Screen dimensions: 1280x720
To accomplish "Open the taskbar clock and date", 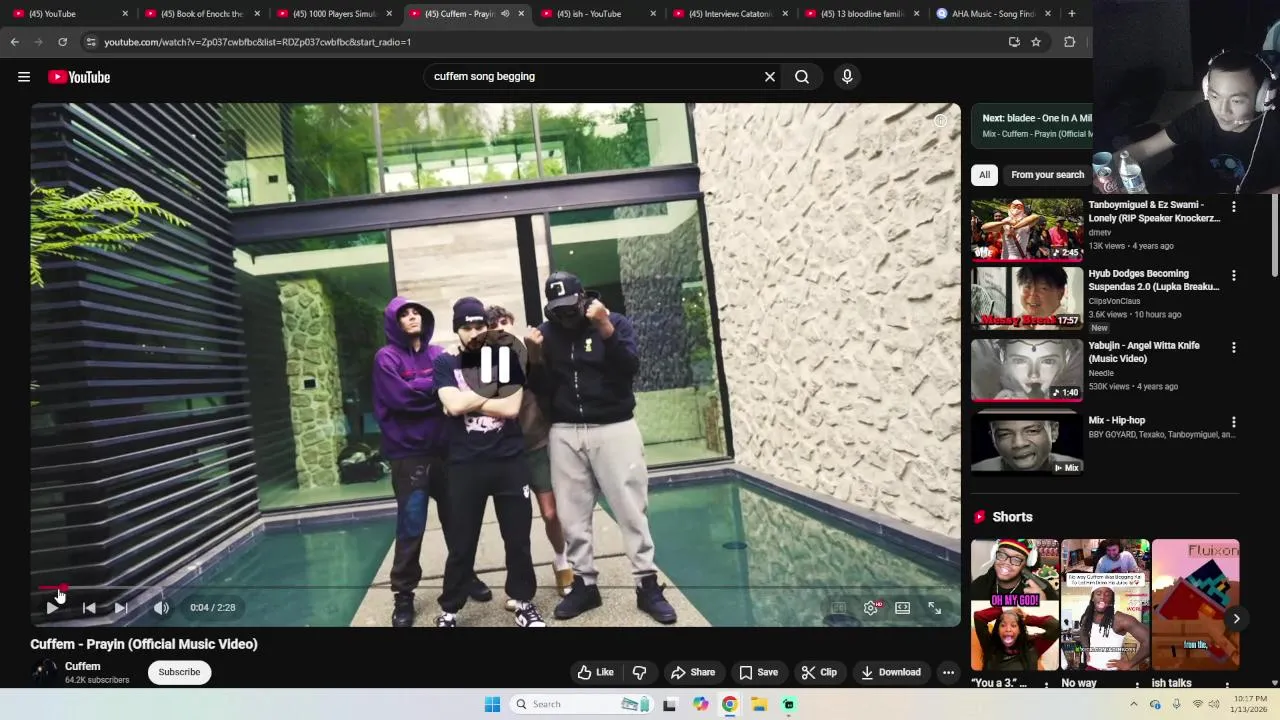I will (1249, 704).
